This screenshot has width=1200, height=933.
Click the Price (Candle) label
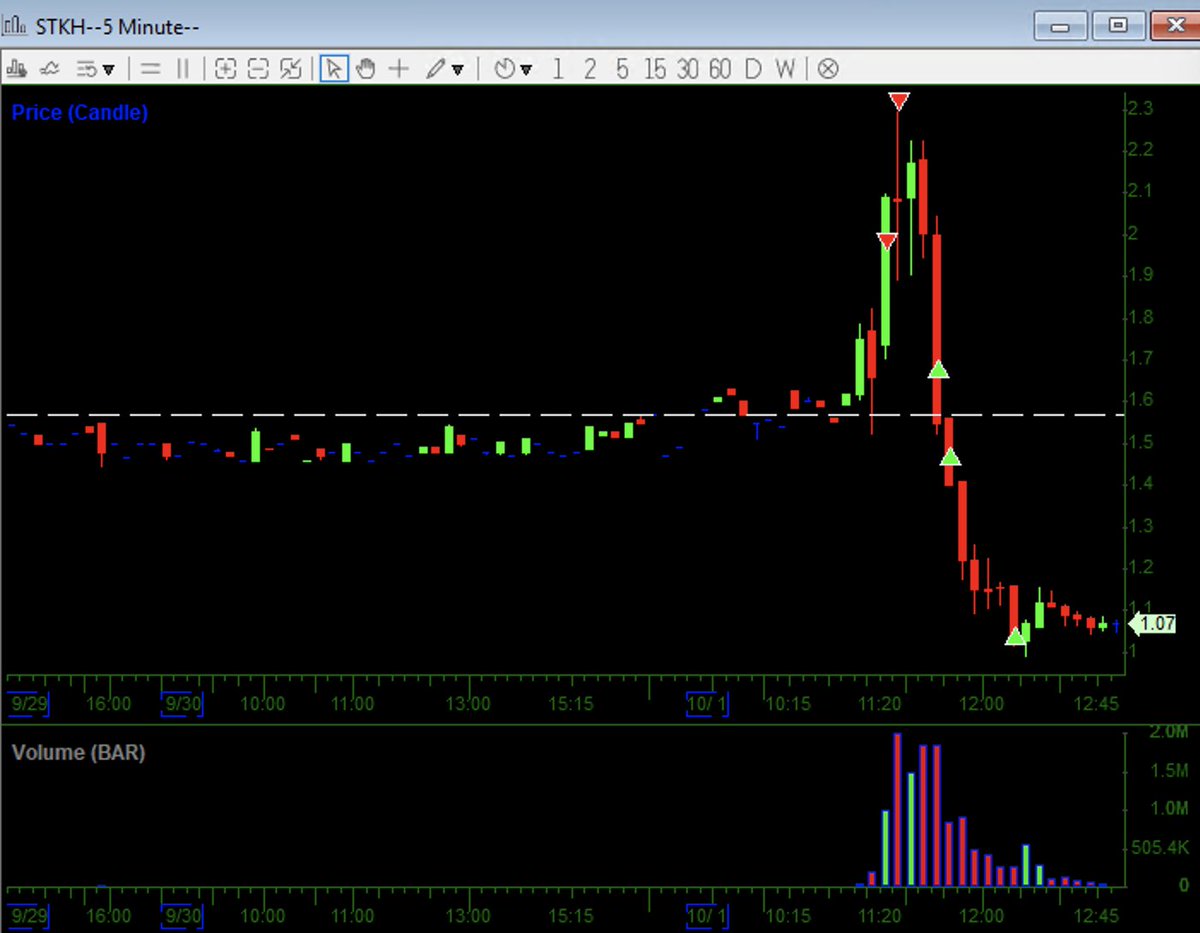click(x=80, y=112)
